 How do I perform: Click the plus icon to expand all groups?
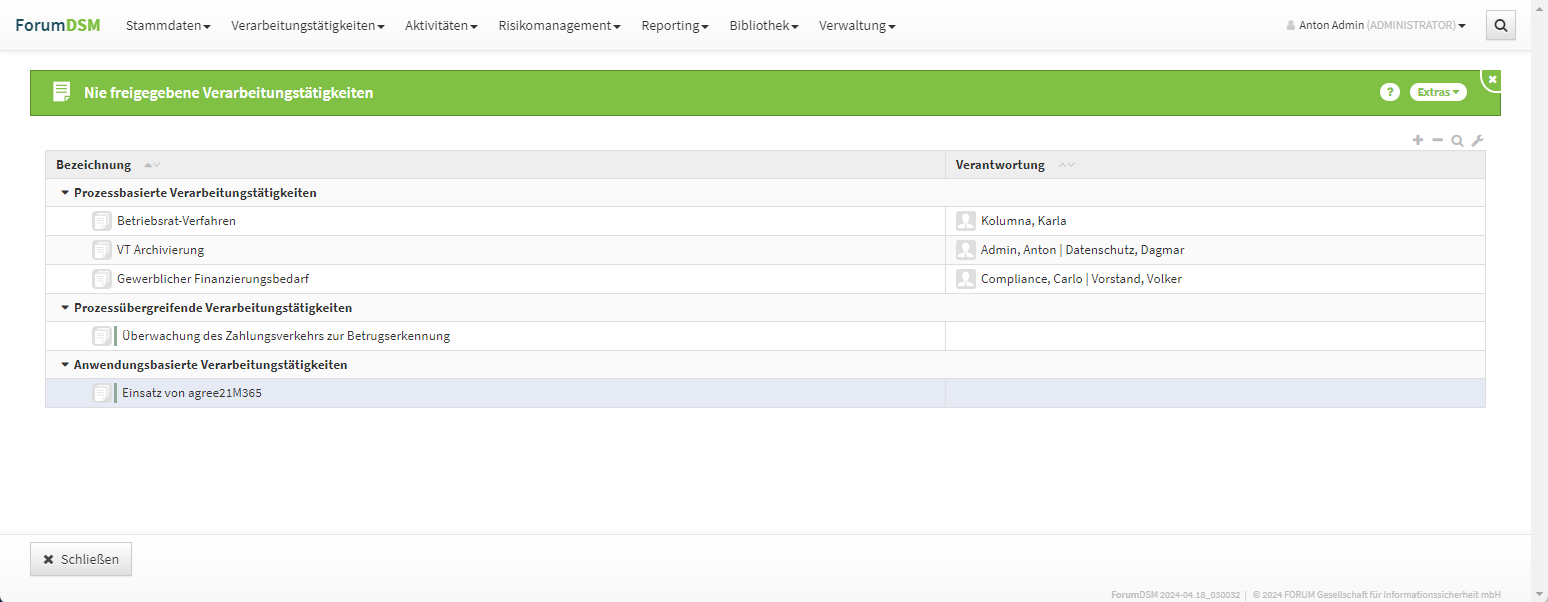click(1417, 141)
